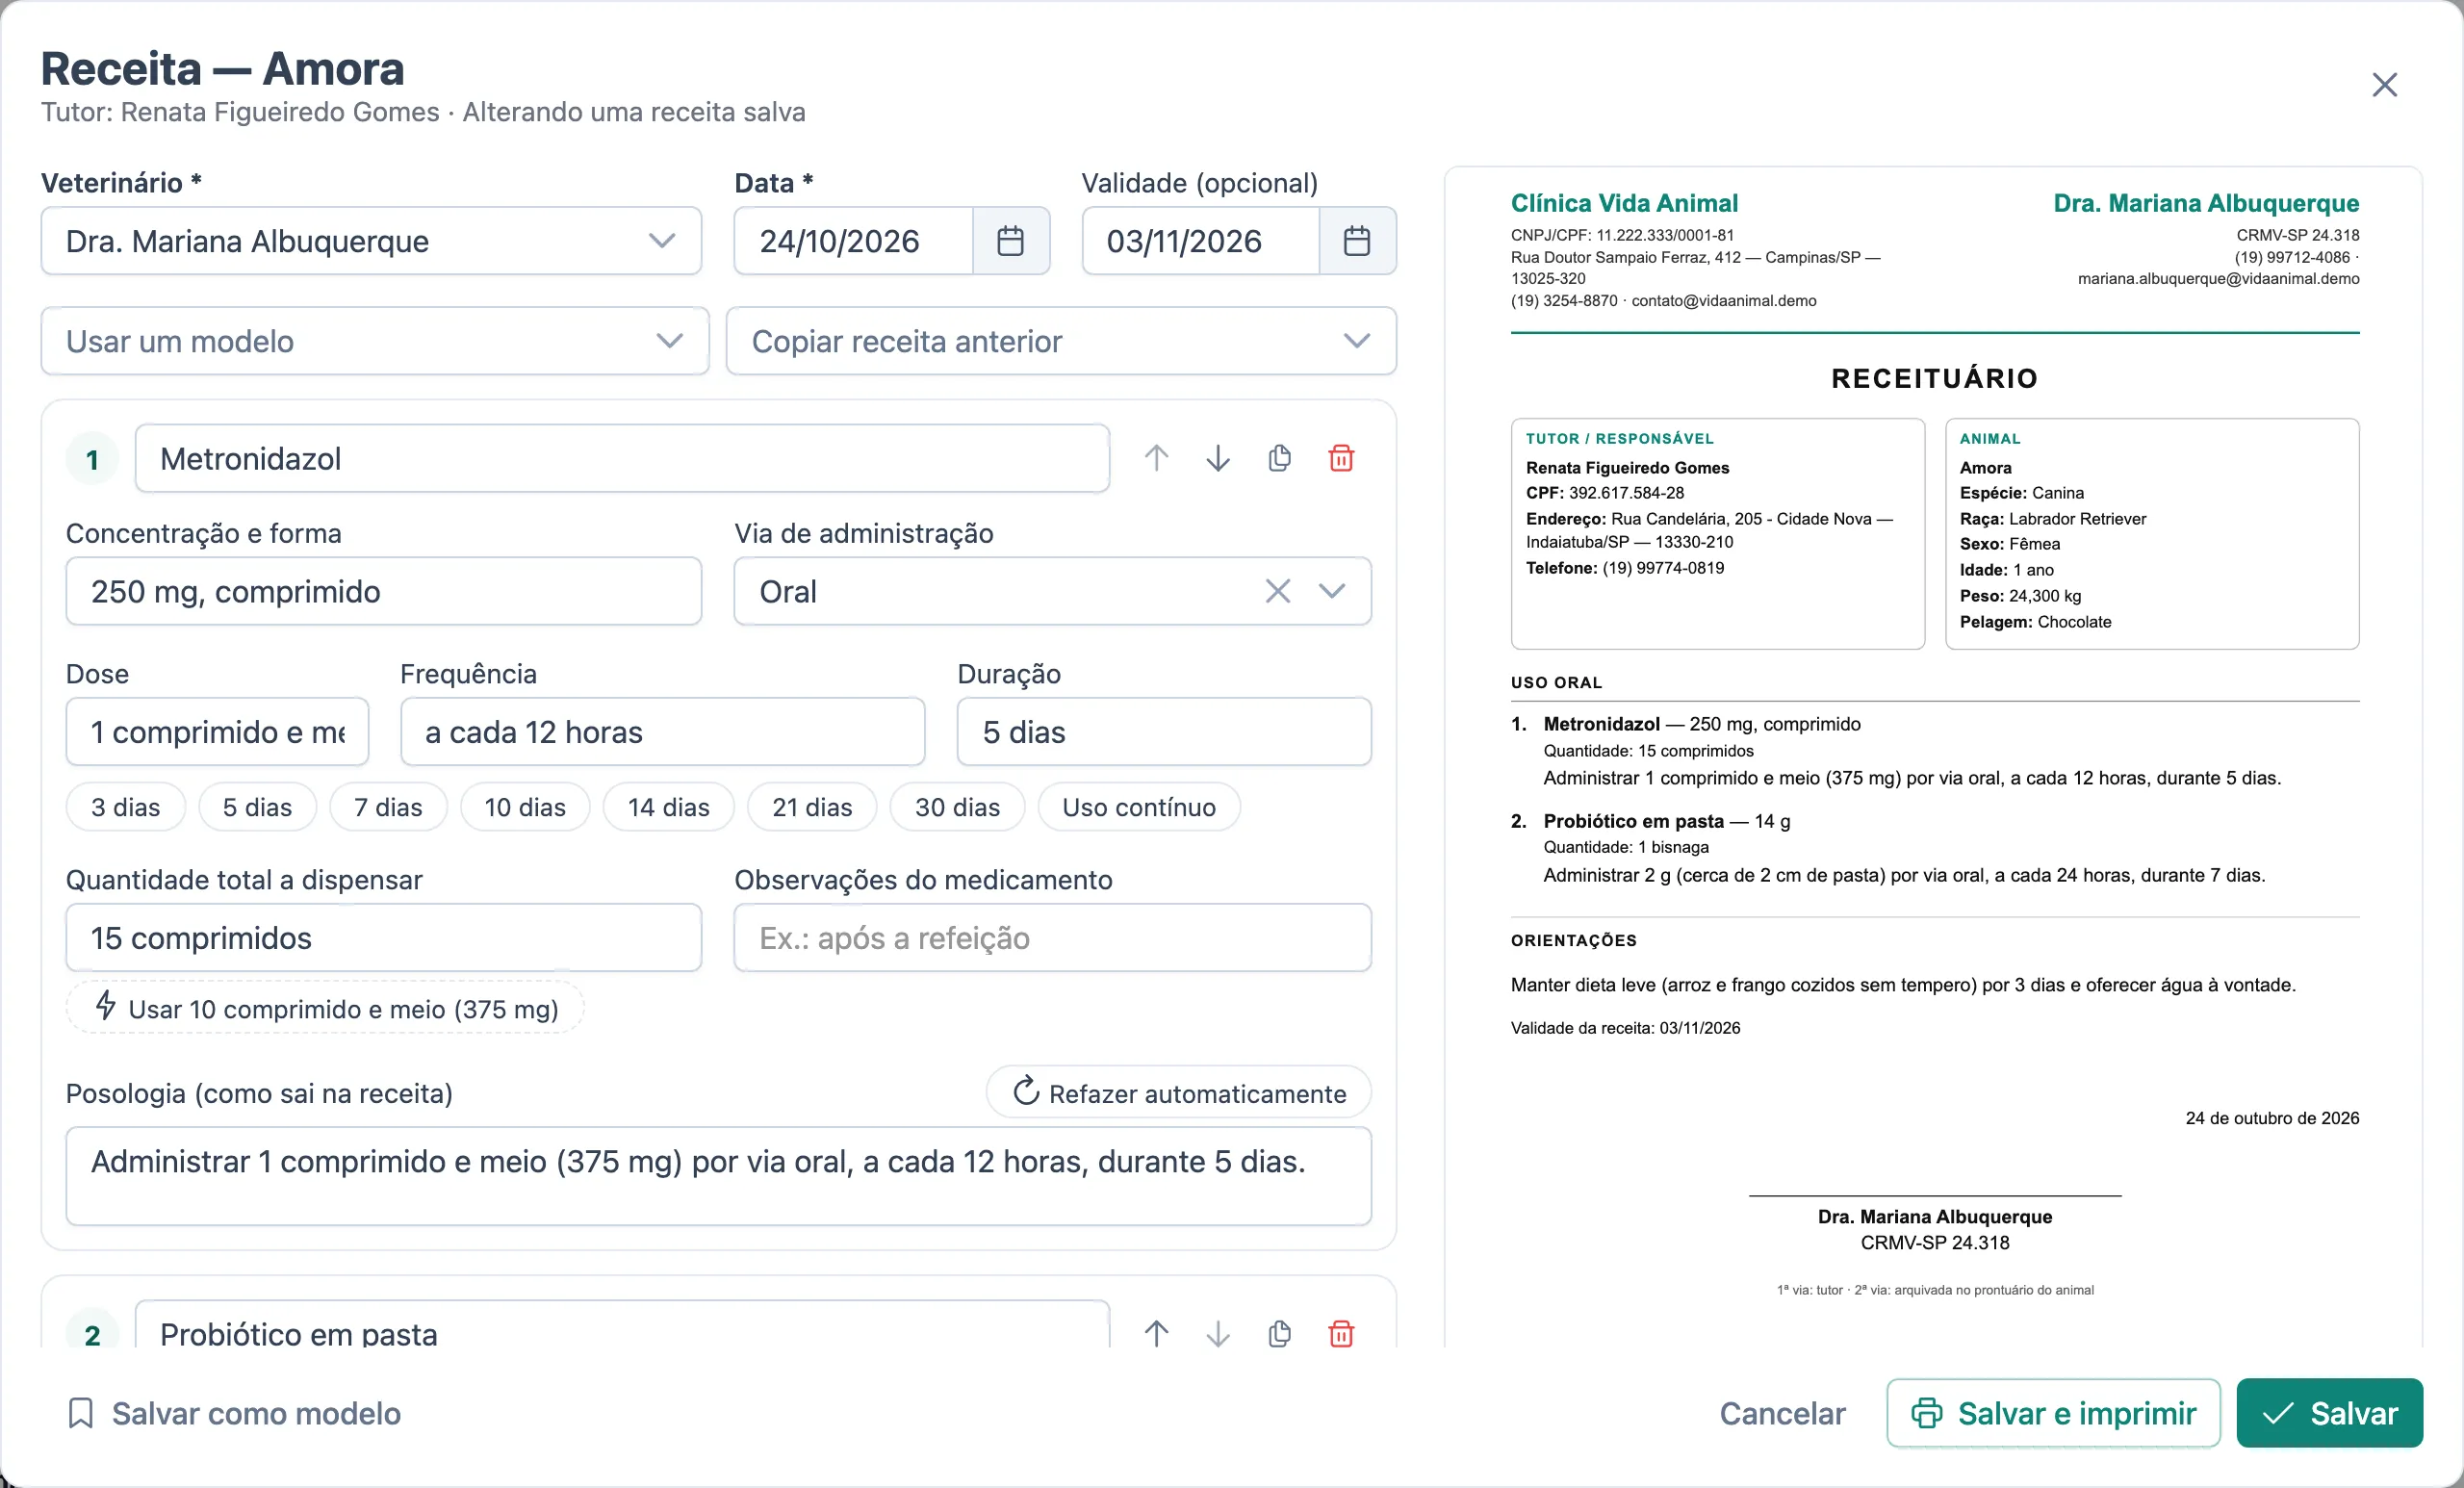Screen dimensions: 2464x1488
Task: Move Metronidazol item down
Action: (1217, 458)
